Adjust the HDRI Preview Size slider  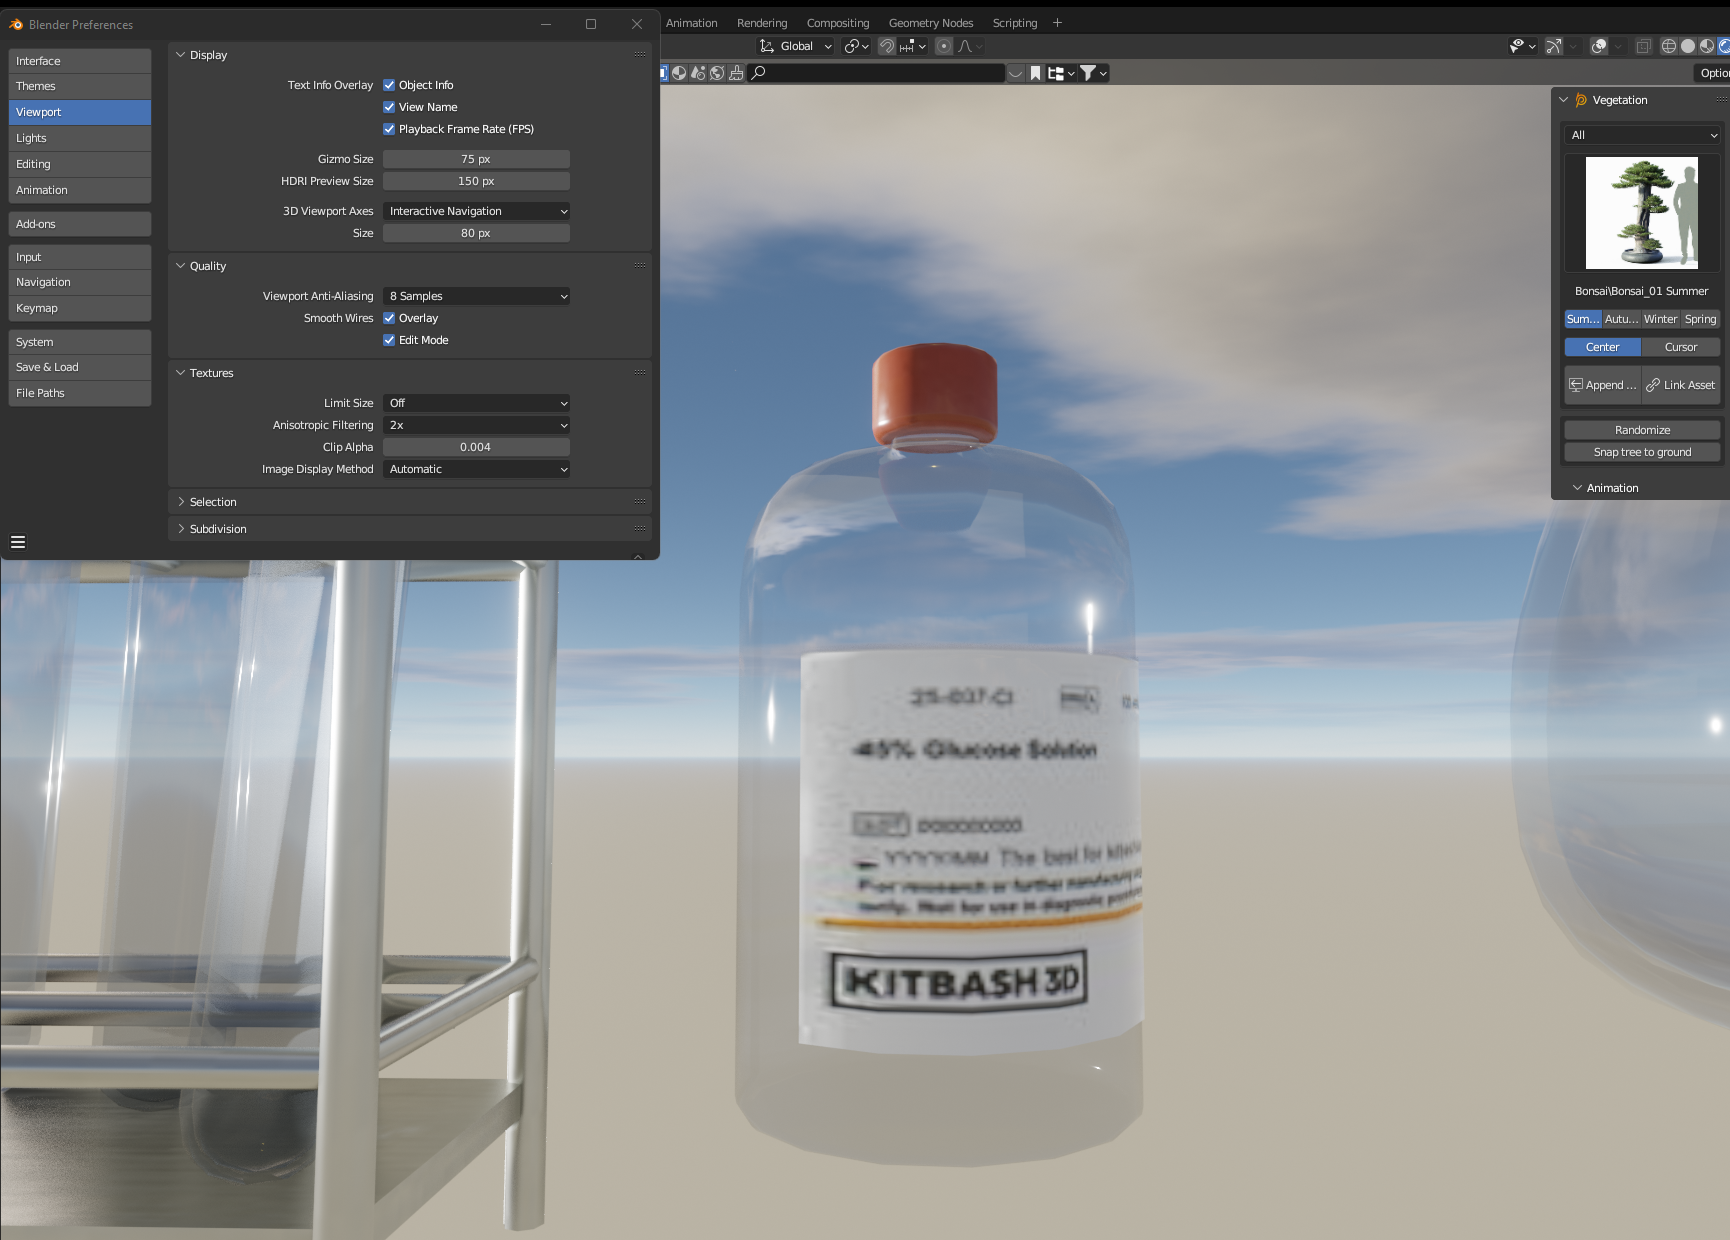tap(476, 181)
